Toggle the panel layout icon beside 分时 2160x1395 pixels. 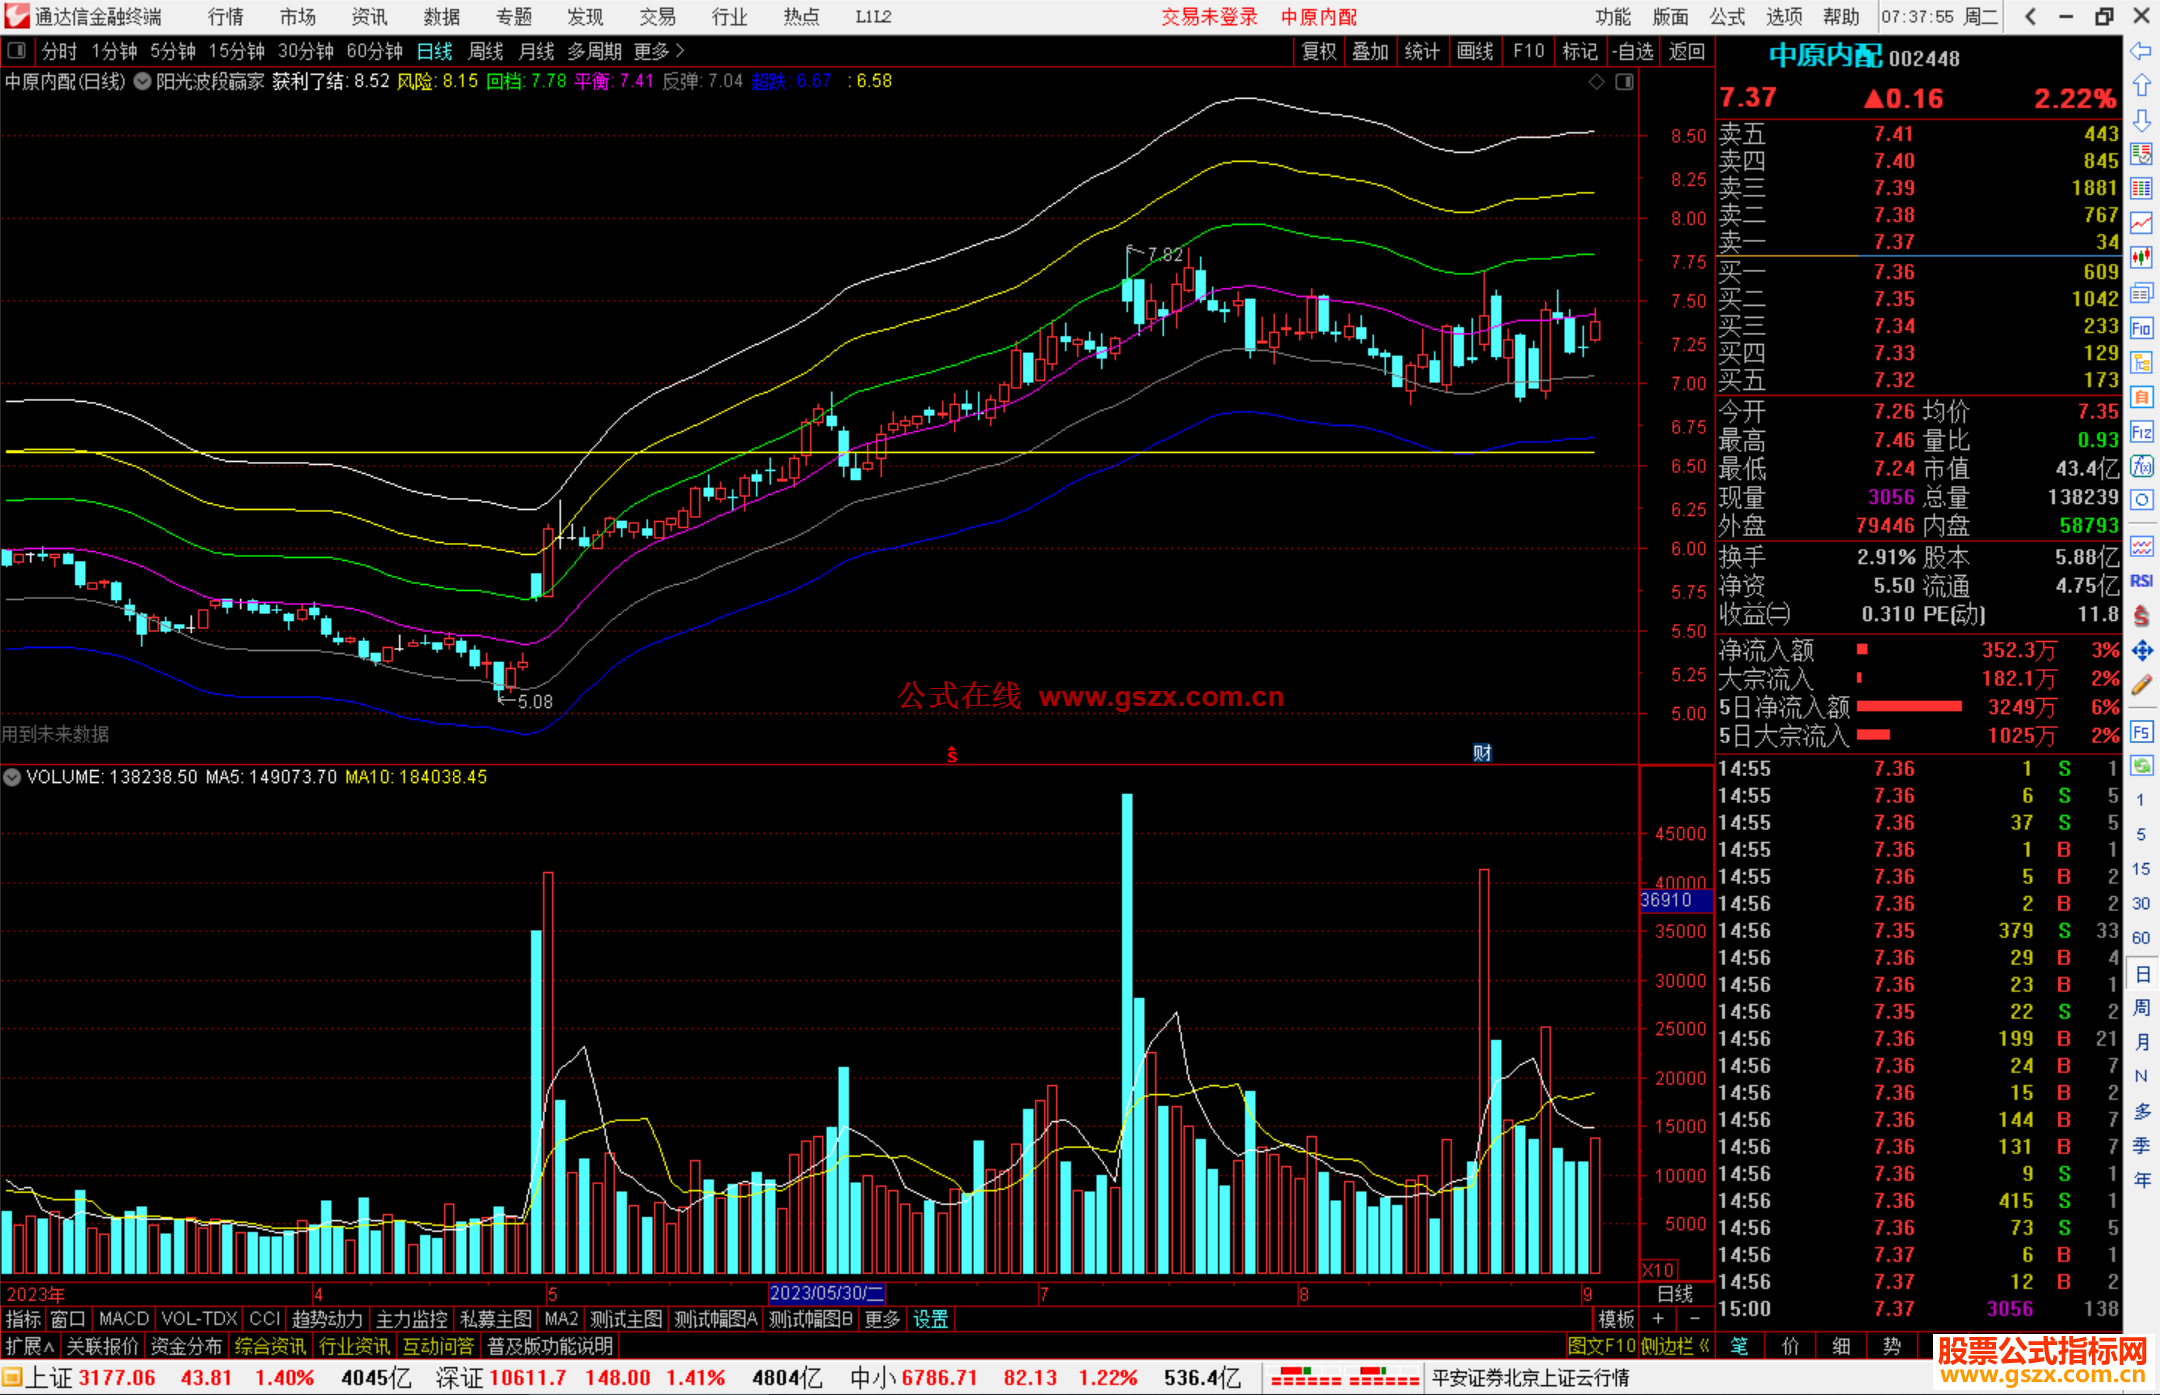click(17, 51)
